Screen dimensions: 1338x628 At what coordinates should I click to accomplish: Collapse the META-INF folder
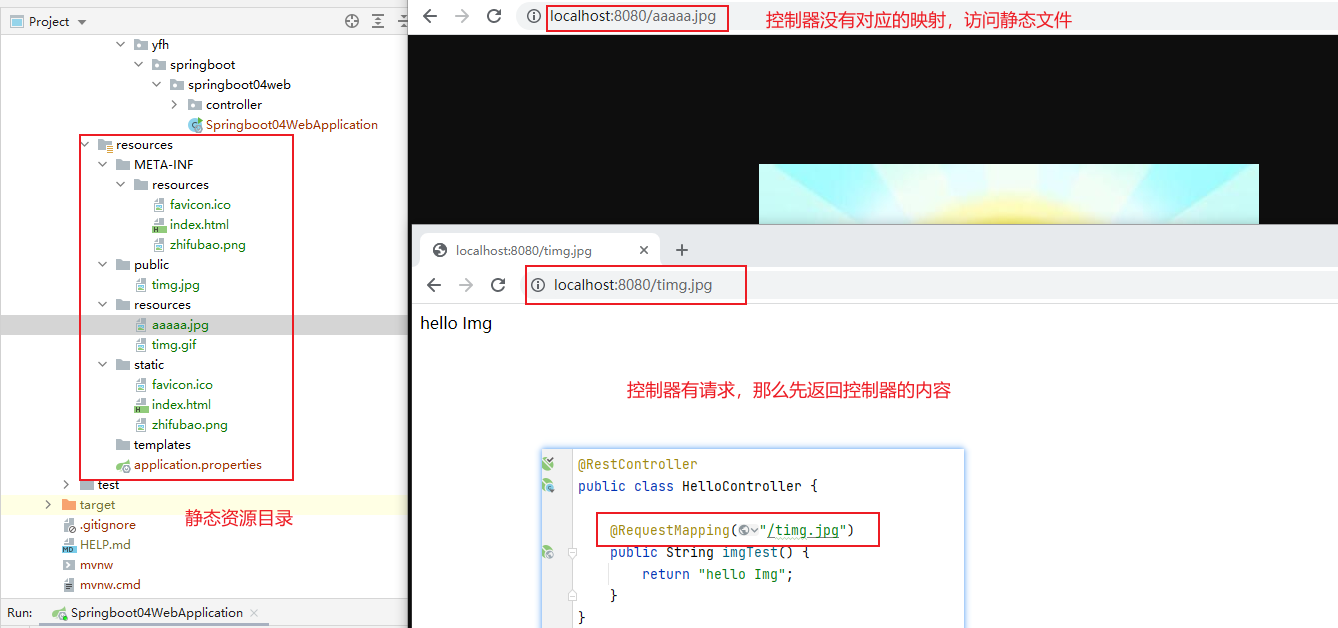(x=103, y=165)
